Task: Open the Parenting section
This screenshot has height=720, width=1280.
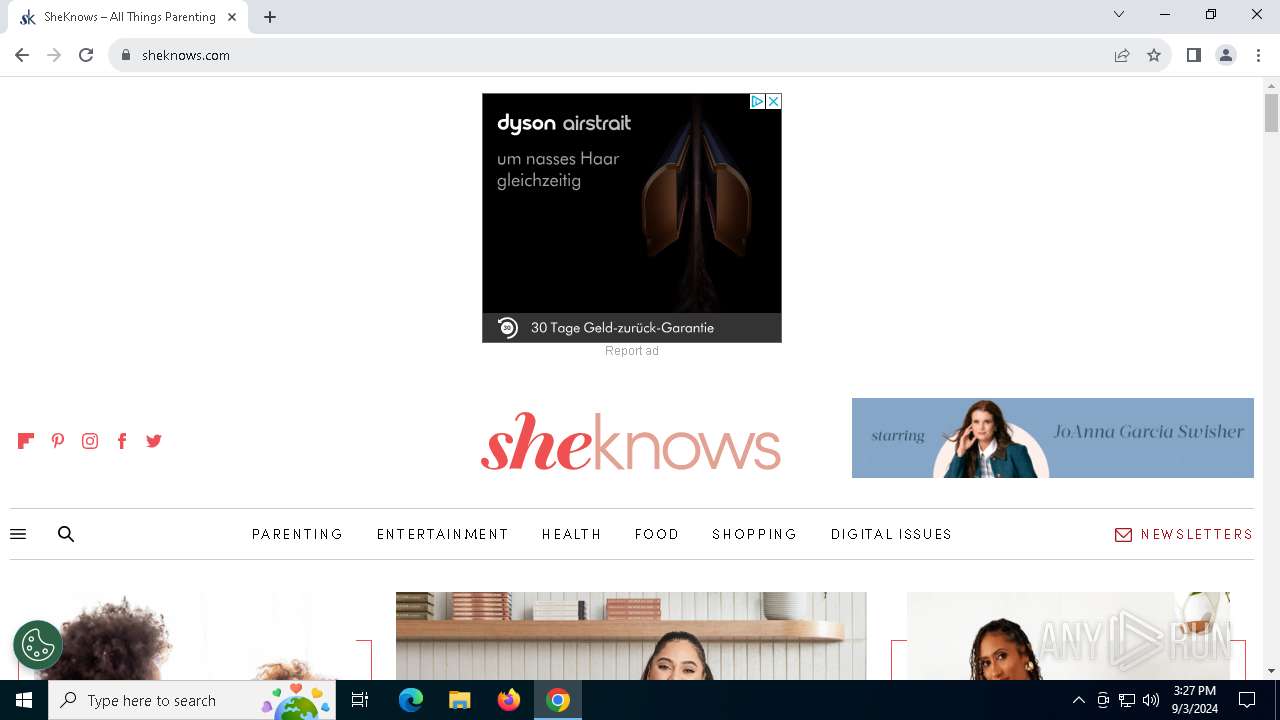Action: coord(297,534)
